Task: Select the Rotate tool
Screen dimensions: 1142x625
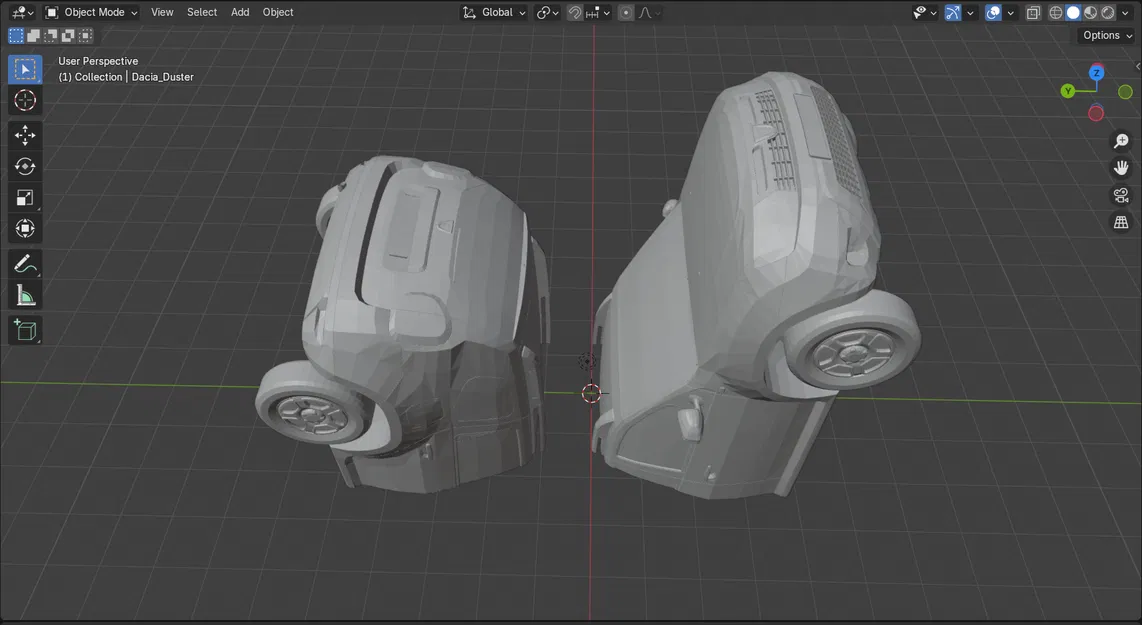Action: [25, 166]
